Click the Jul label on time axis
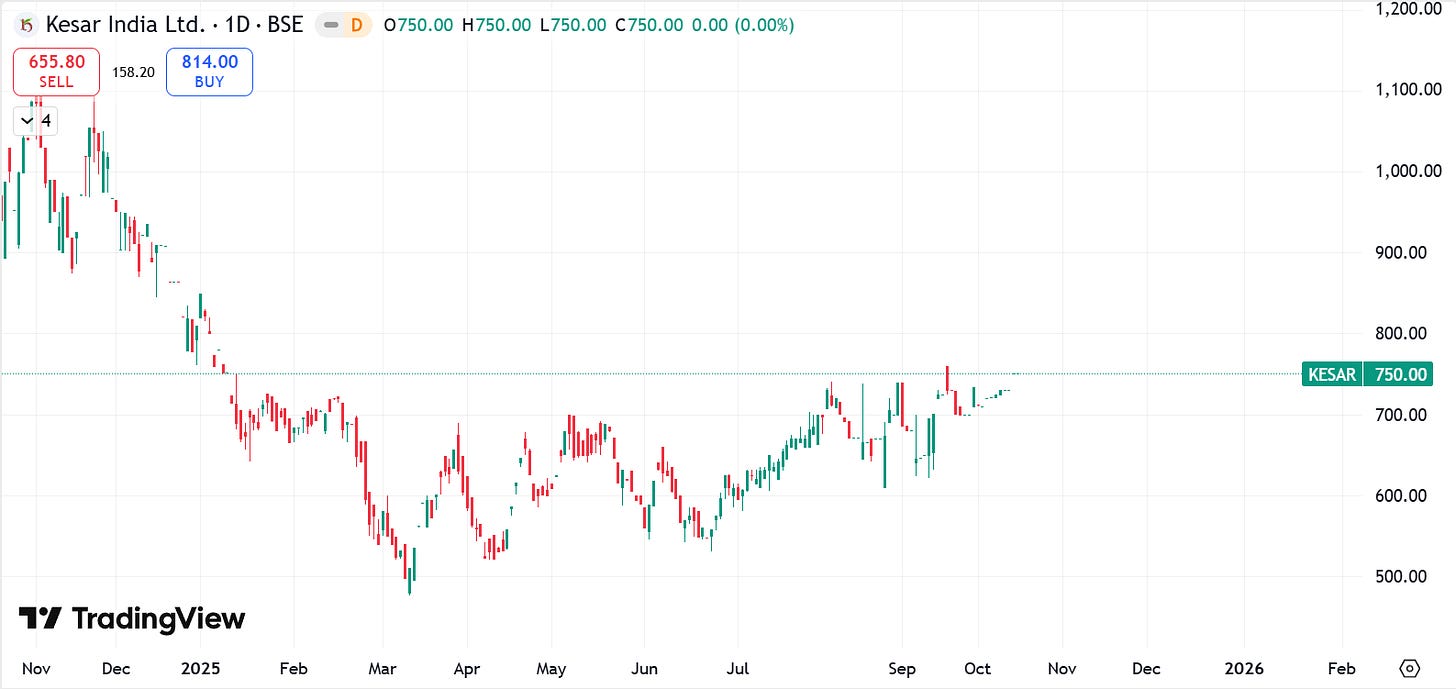This screenshot has height=689, width=1456. click(736, 668)
